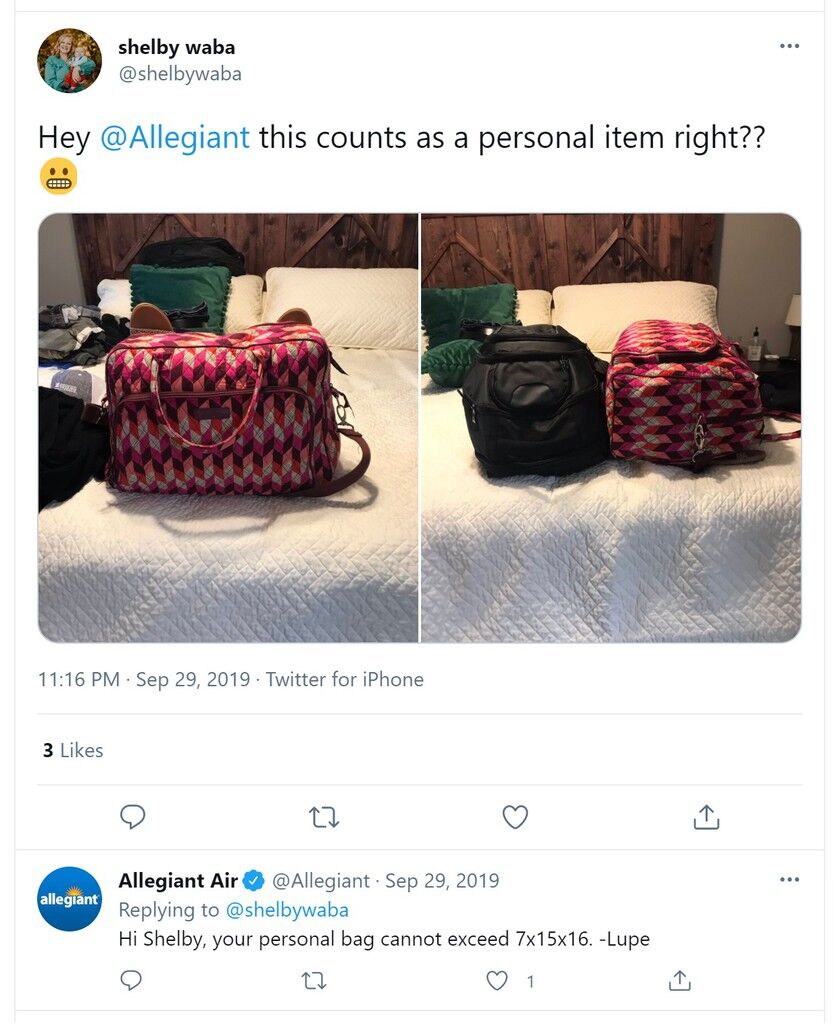Click @shelbywaba in the Replying to line
The width and height of the screenshot is (834, 1024).
click(x=287, y=910)
